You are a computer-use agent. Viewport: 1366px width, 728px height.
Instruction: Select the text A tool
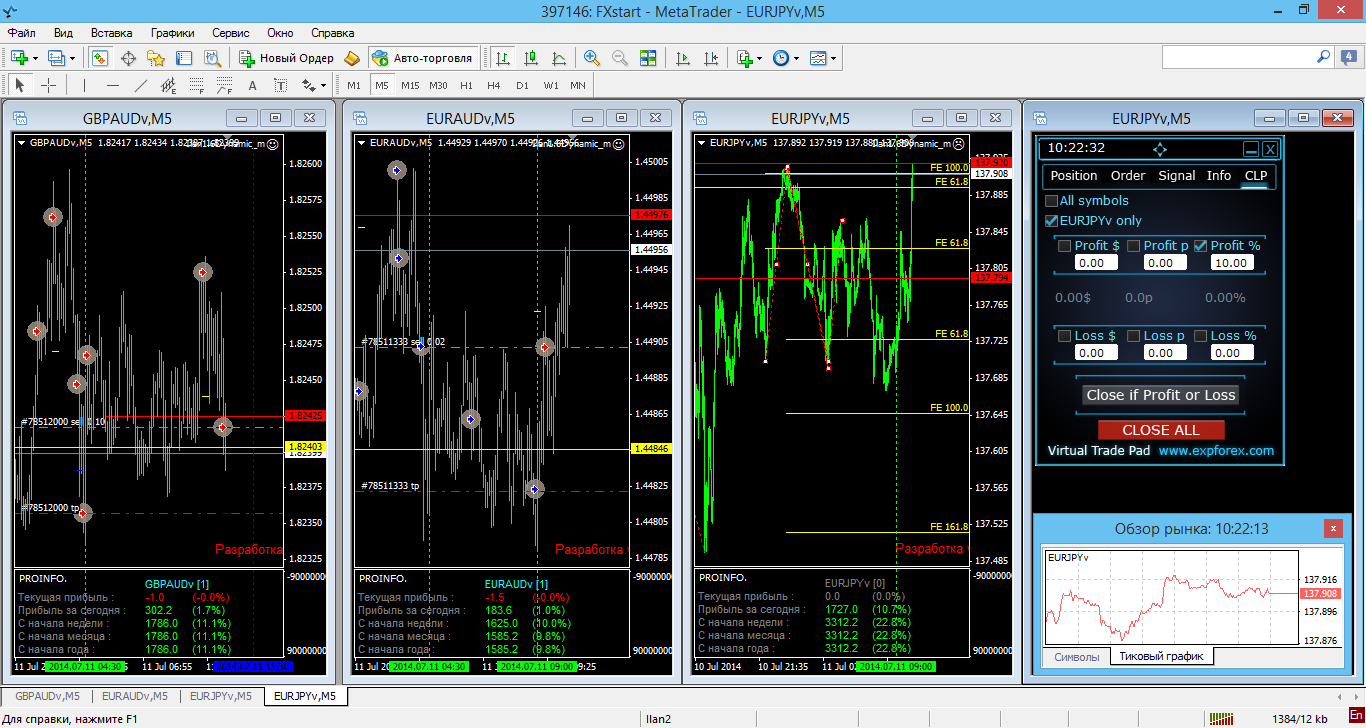(252, 85)
